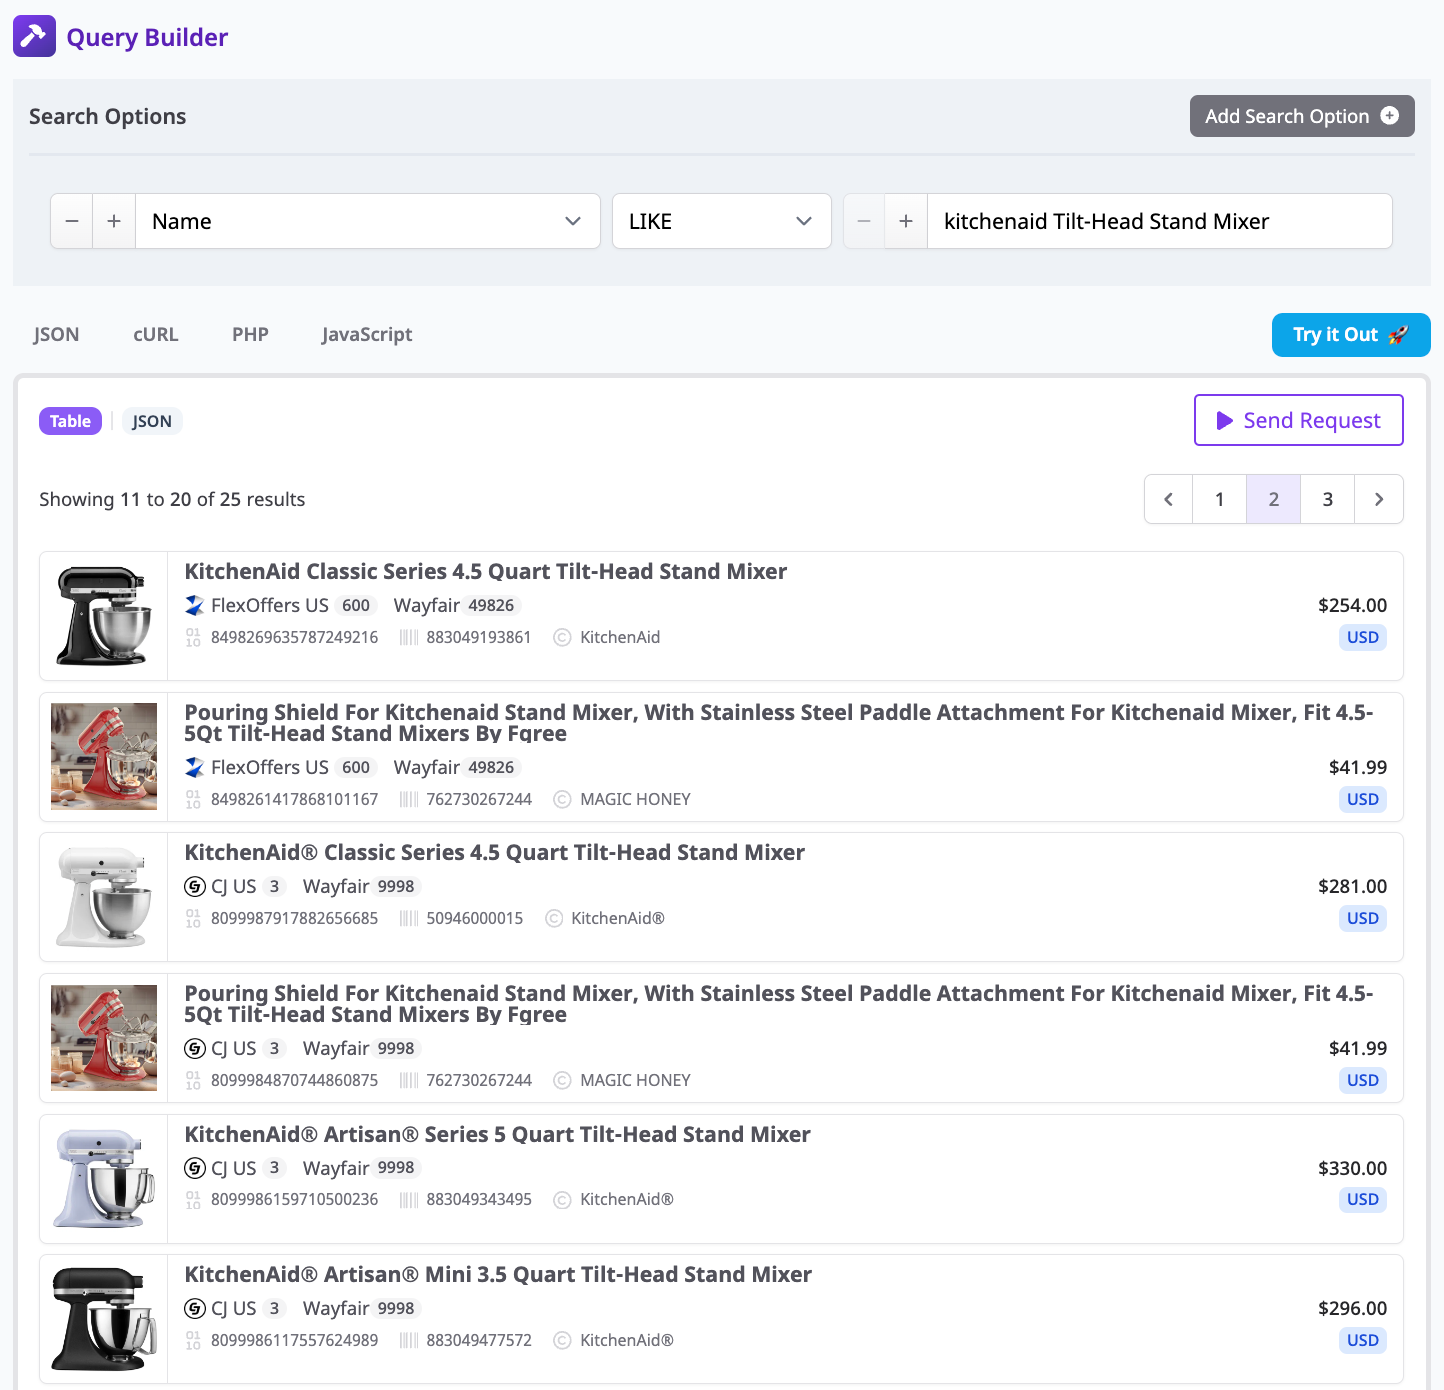The width and height of the screenshot is (1444, 1390).
Task: Go to previous page with left chevron
Action: (1168, 499)
